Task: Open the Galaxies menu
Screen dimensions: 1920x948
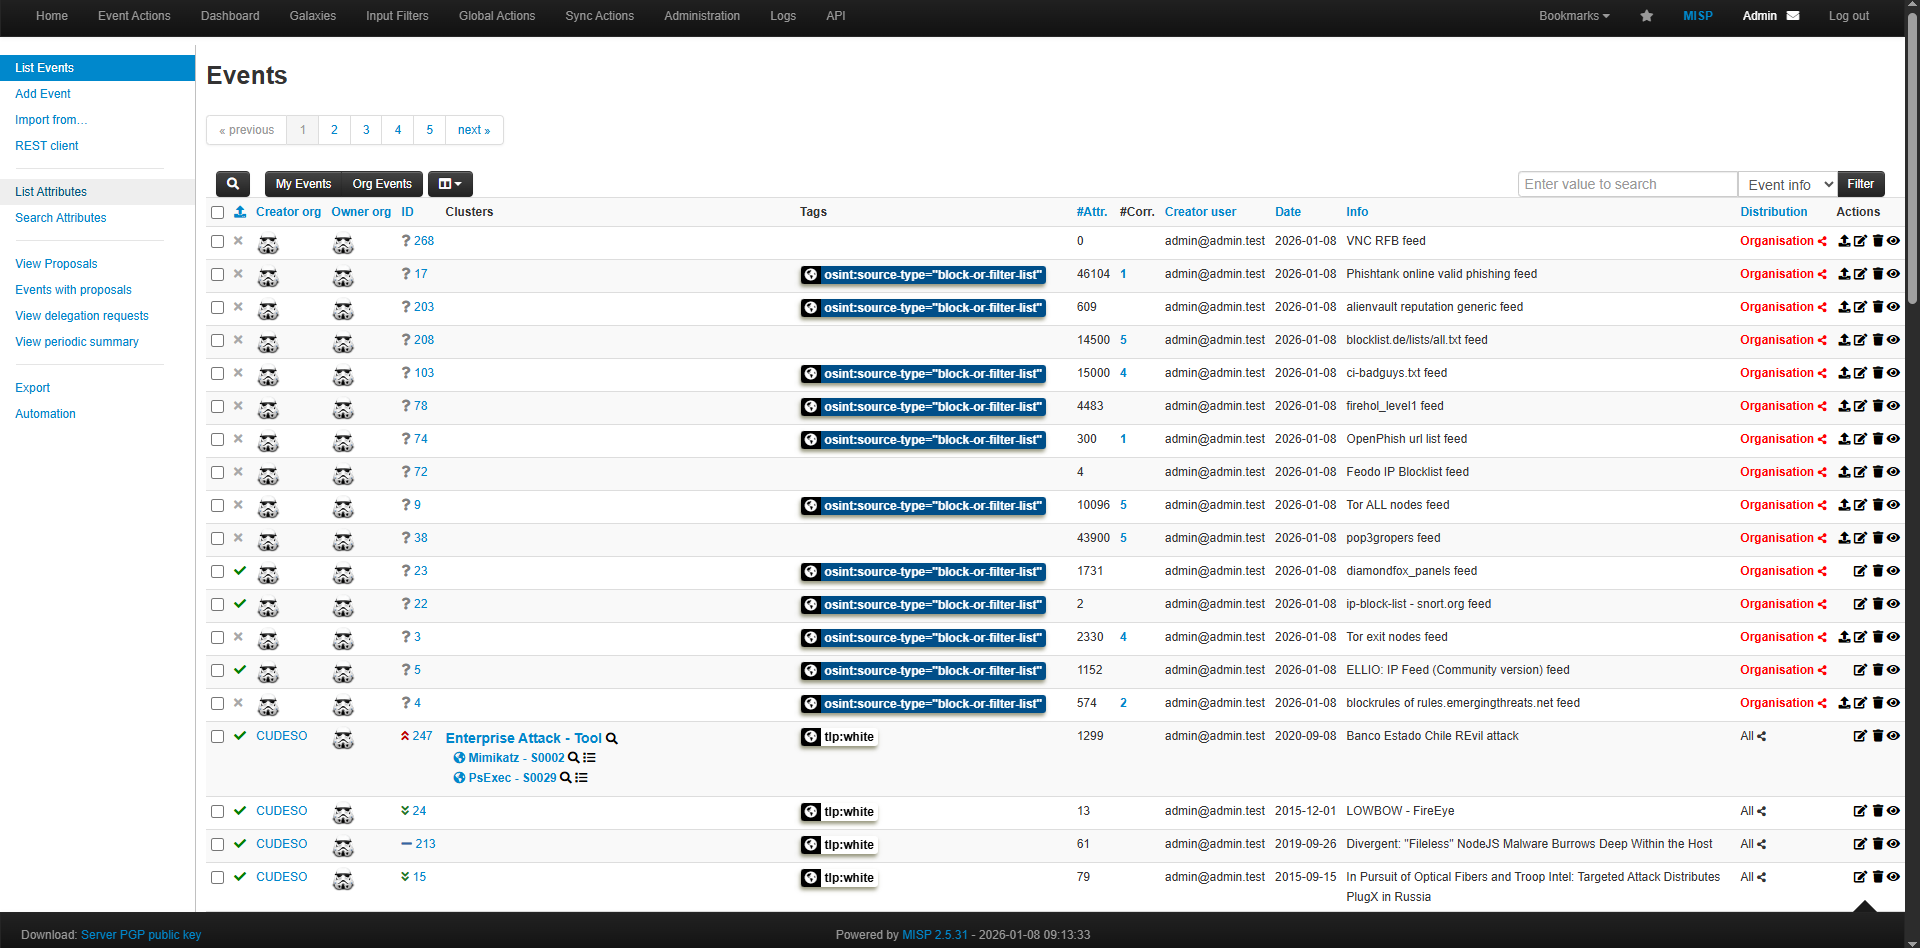Action: [x=313, y=16]
